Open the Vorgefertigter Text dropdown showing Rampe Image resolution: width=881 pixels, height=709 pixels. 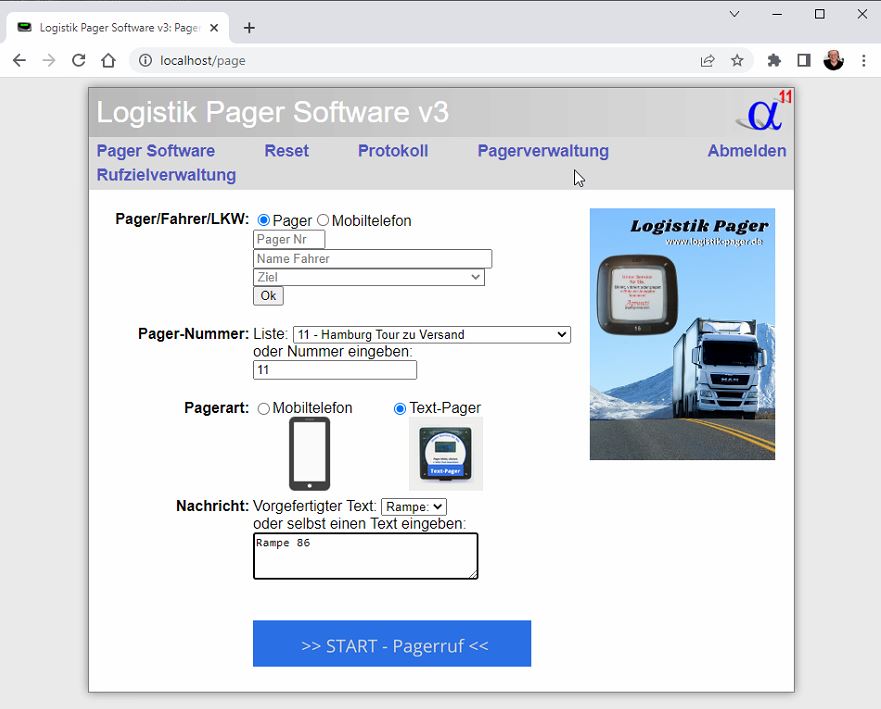pyautogui.click(x=413, y=506)
